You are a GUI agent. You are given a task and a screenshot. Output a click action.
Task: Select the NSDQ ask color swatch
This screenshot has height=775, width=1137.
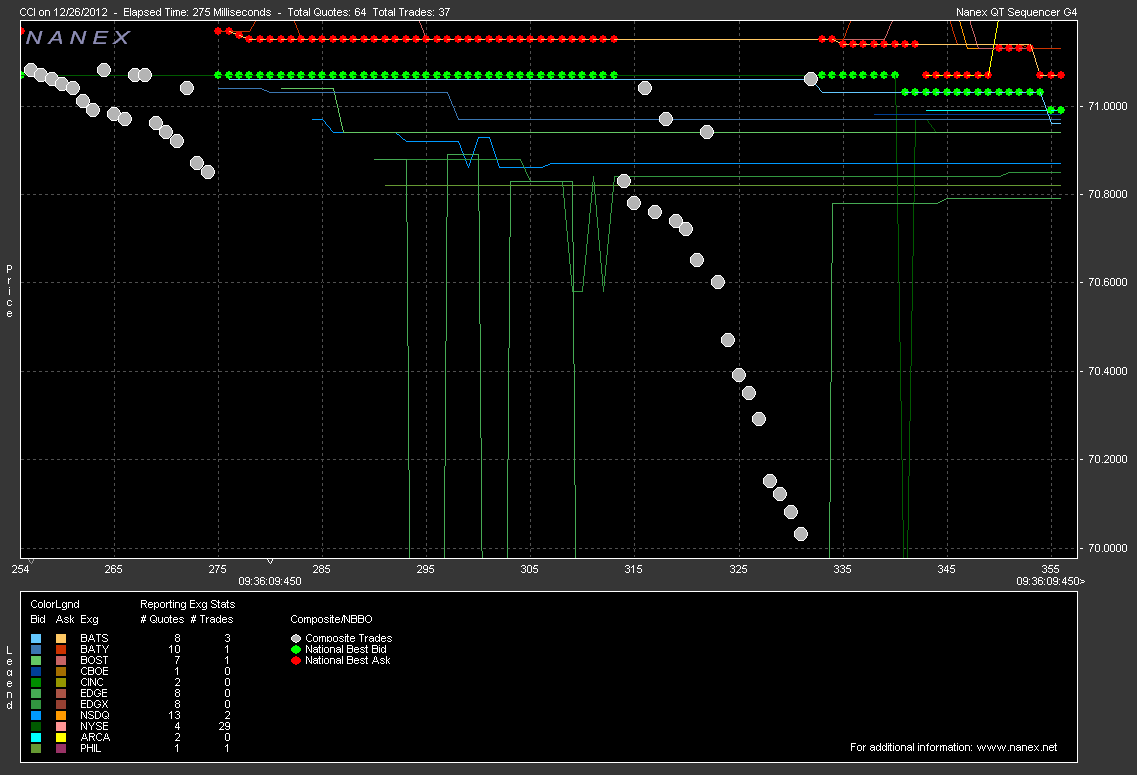(61, 716)
